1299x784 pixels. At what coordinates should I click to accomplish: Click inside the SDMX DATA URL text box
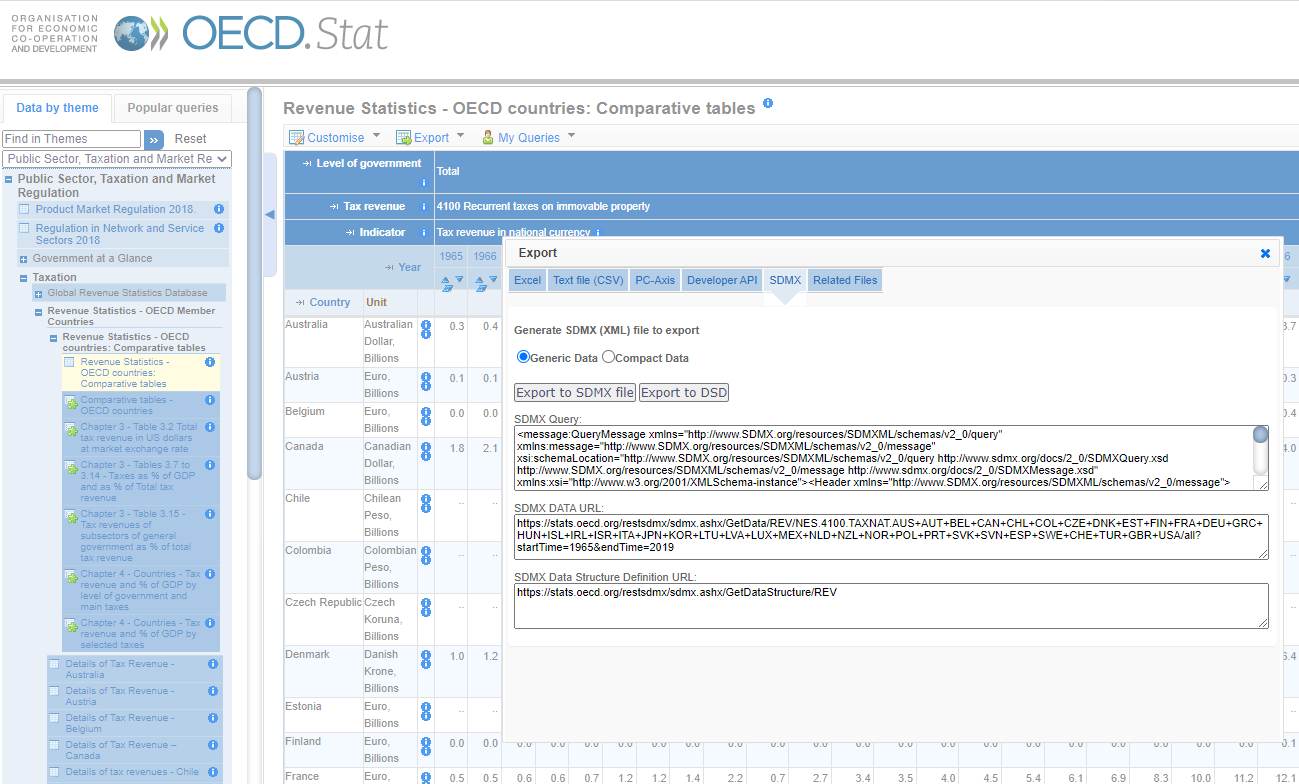(891, 537)
